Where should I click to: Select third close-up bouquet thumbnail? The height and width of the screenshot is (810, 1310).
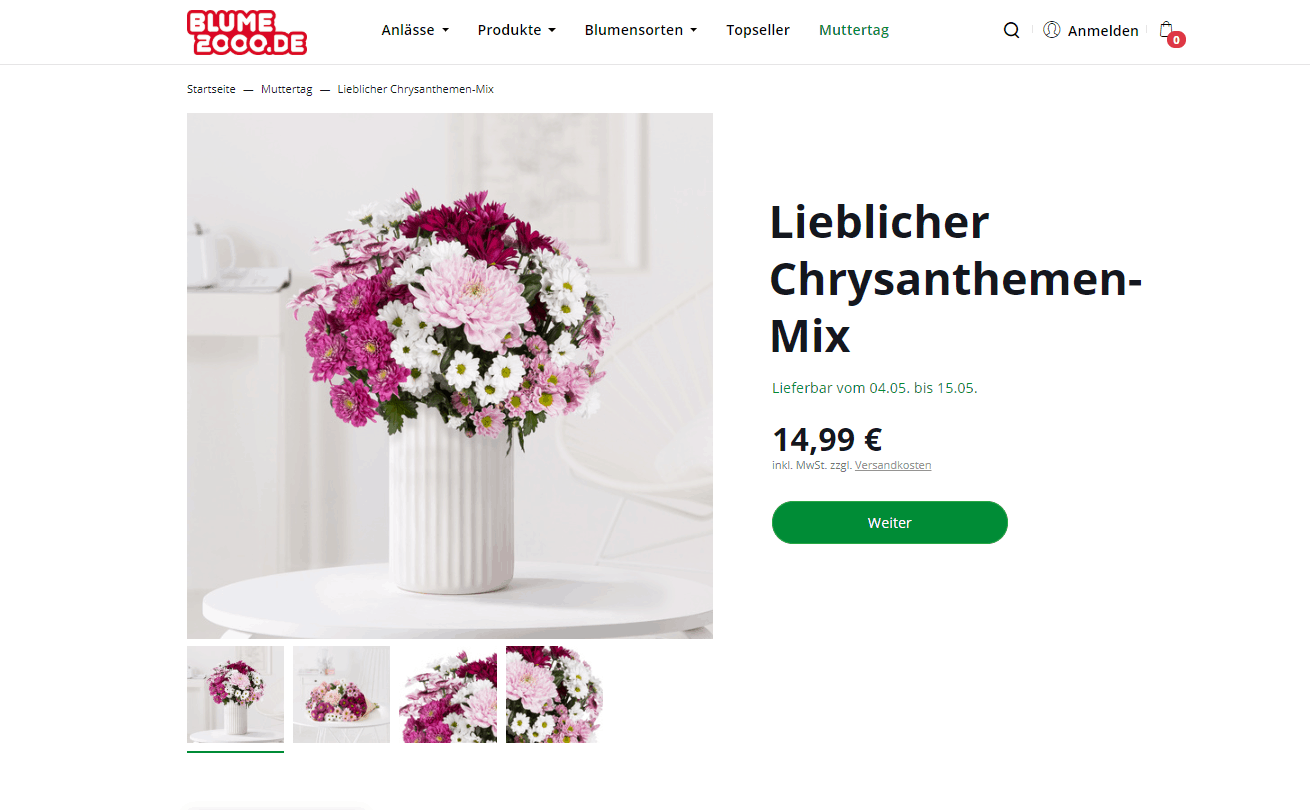[448, 695]
